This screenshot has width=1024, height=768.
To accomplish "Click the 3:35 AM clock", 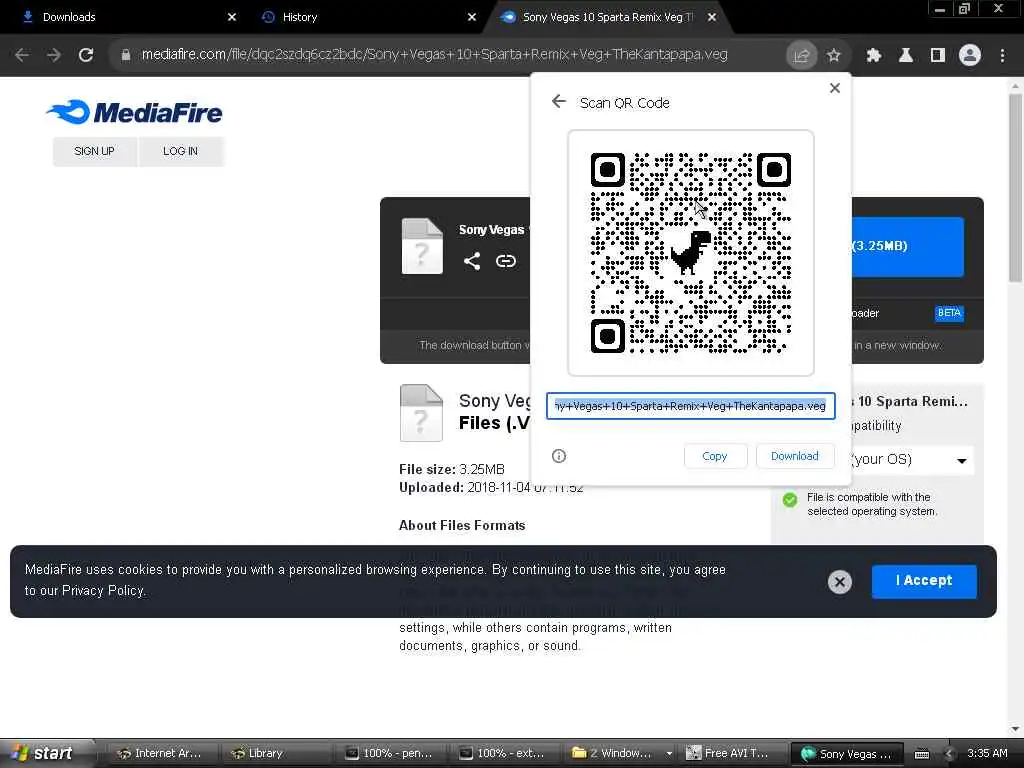I will [987, 753].
